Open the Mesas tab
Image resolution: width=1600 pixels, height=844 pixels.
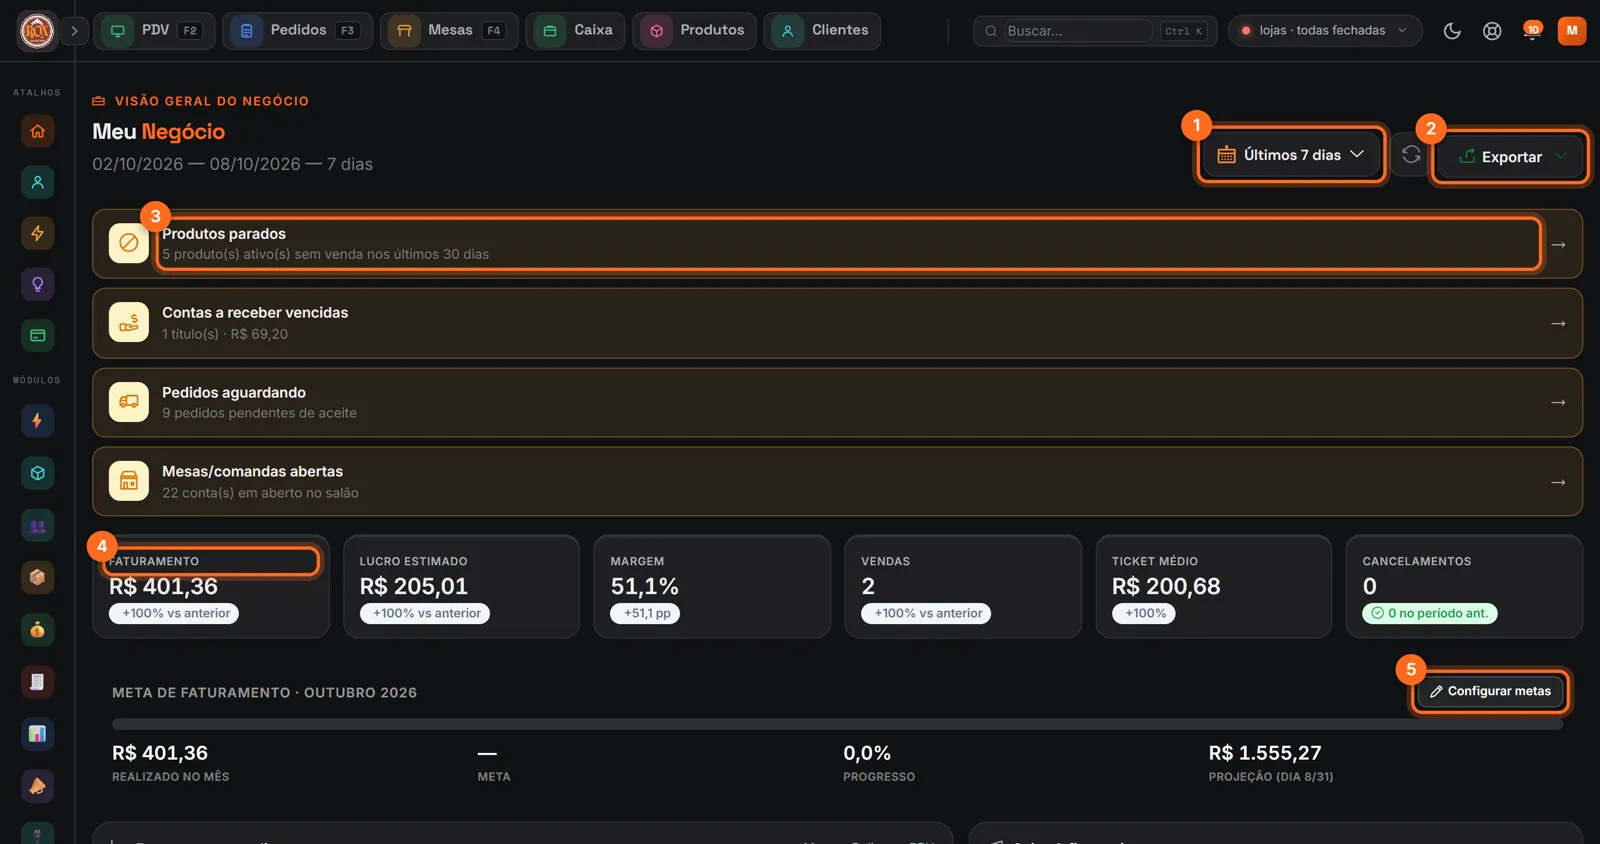click(x=449, y=31)
